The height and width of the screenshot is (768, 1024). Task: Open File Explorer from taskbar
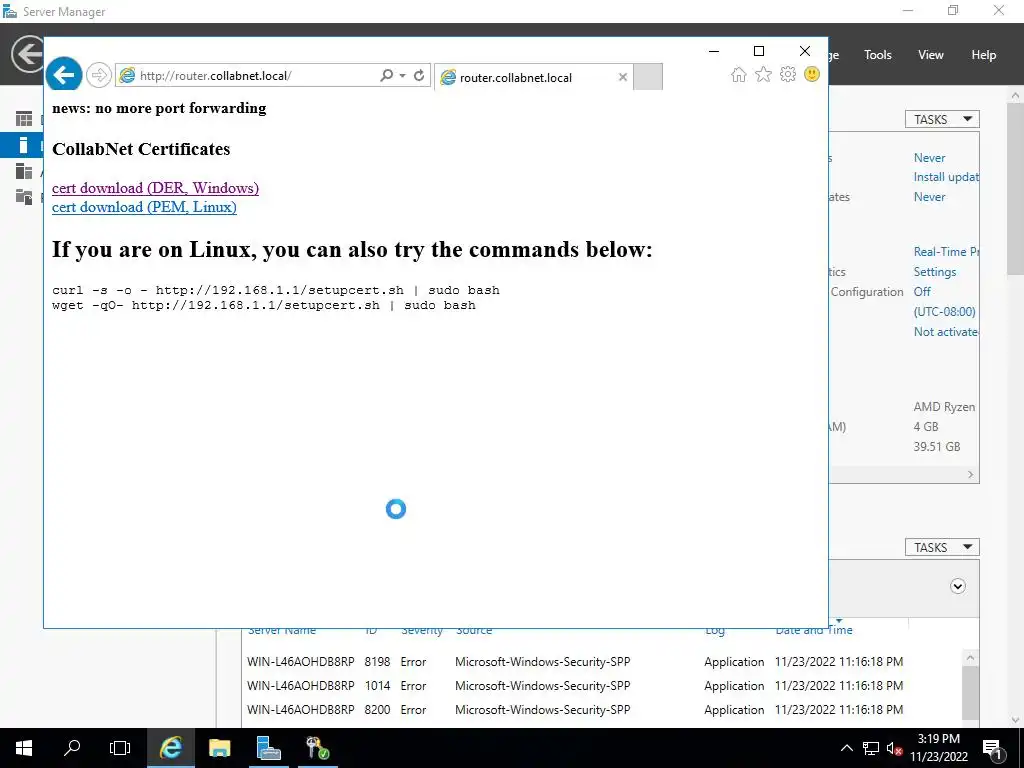click(219, 748)
